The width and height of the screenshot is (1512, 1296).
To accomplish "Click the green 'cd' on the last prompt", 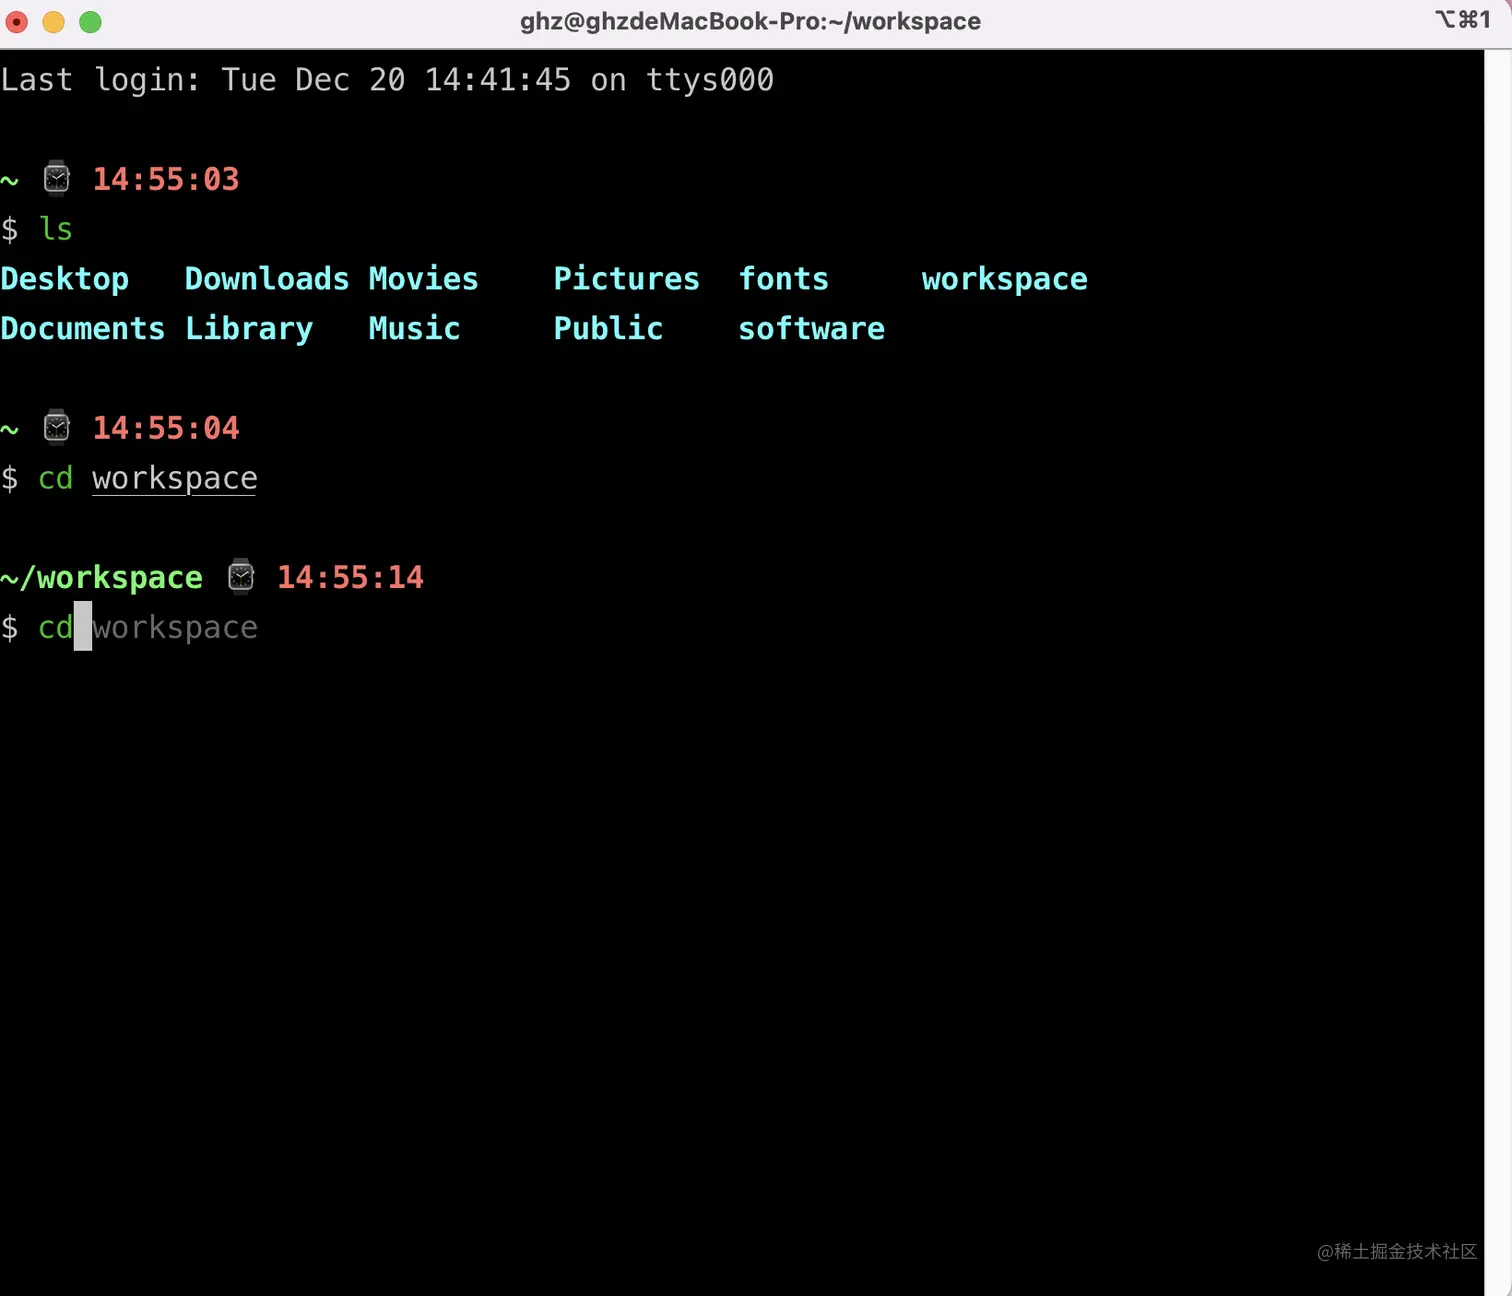I will click(56, 627).
